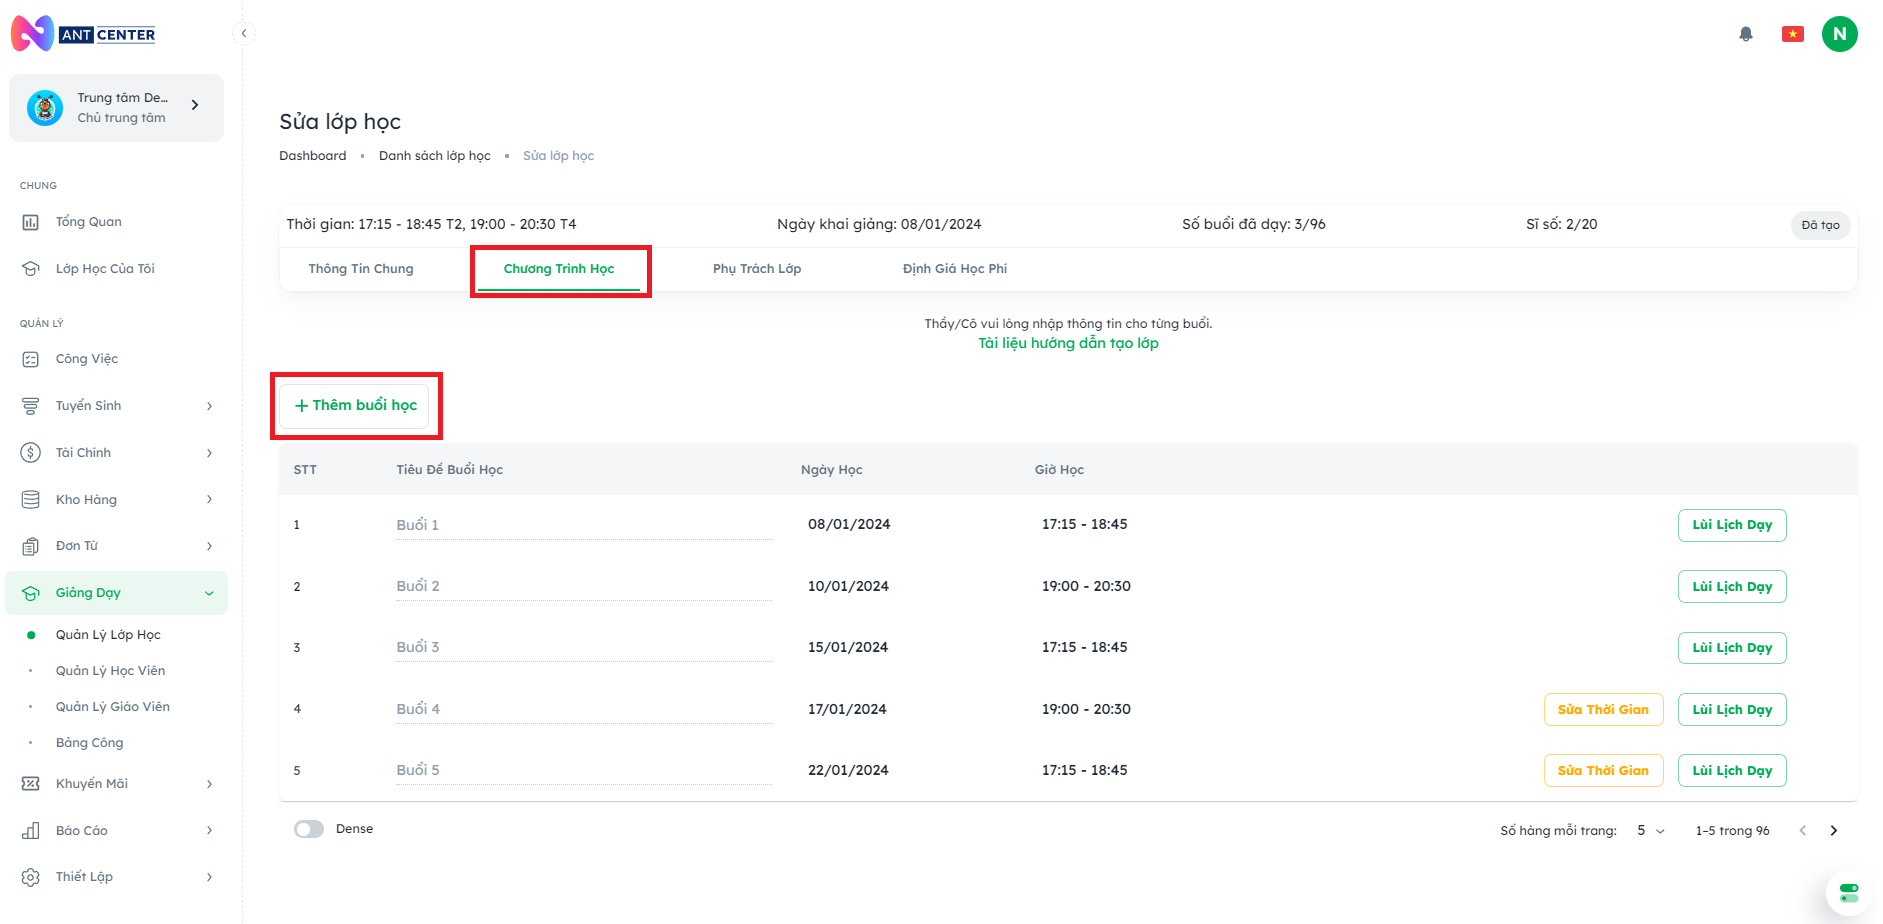
Task: Open settings widget icon at bottom right
Action: click(x=1848, y=892)
